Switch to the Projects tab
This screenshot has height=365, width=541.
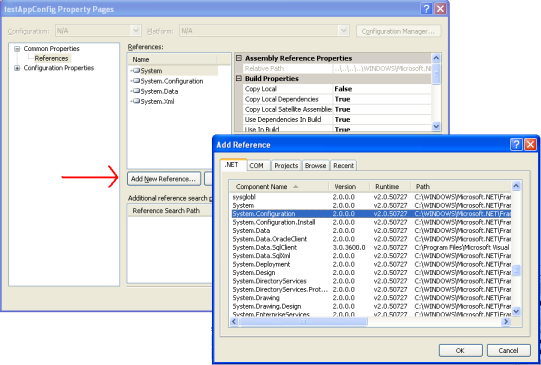click(x=286, y=166)
